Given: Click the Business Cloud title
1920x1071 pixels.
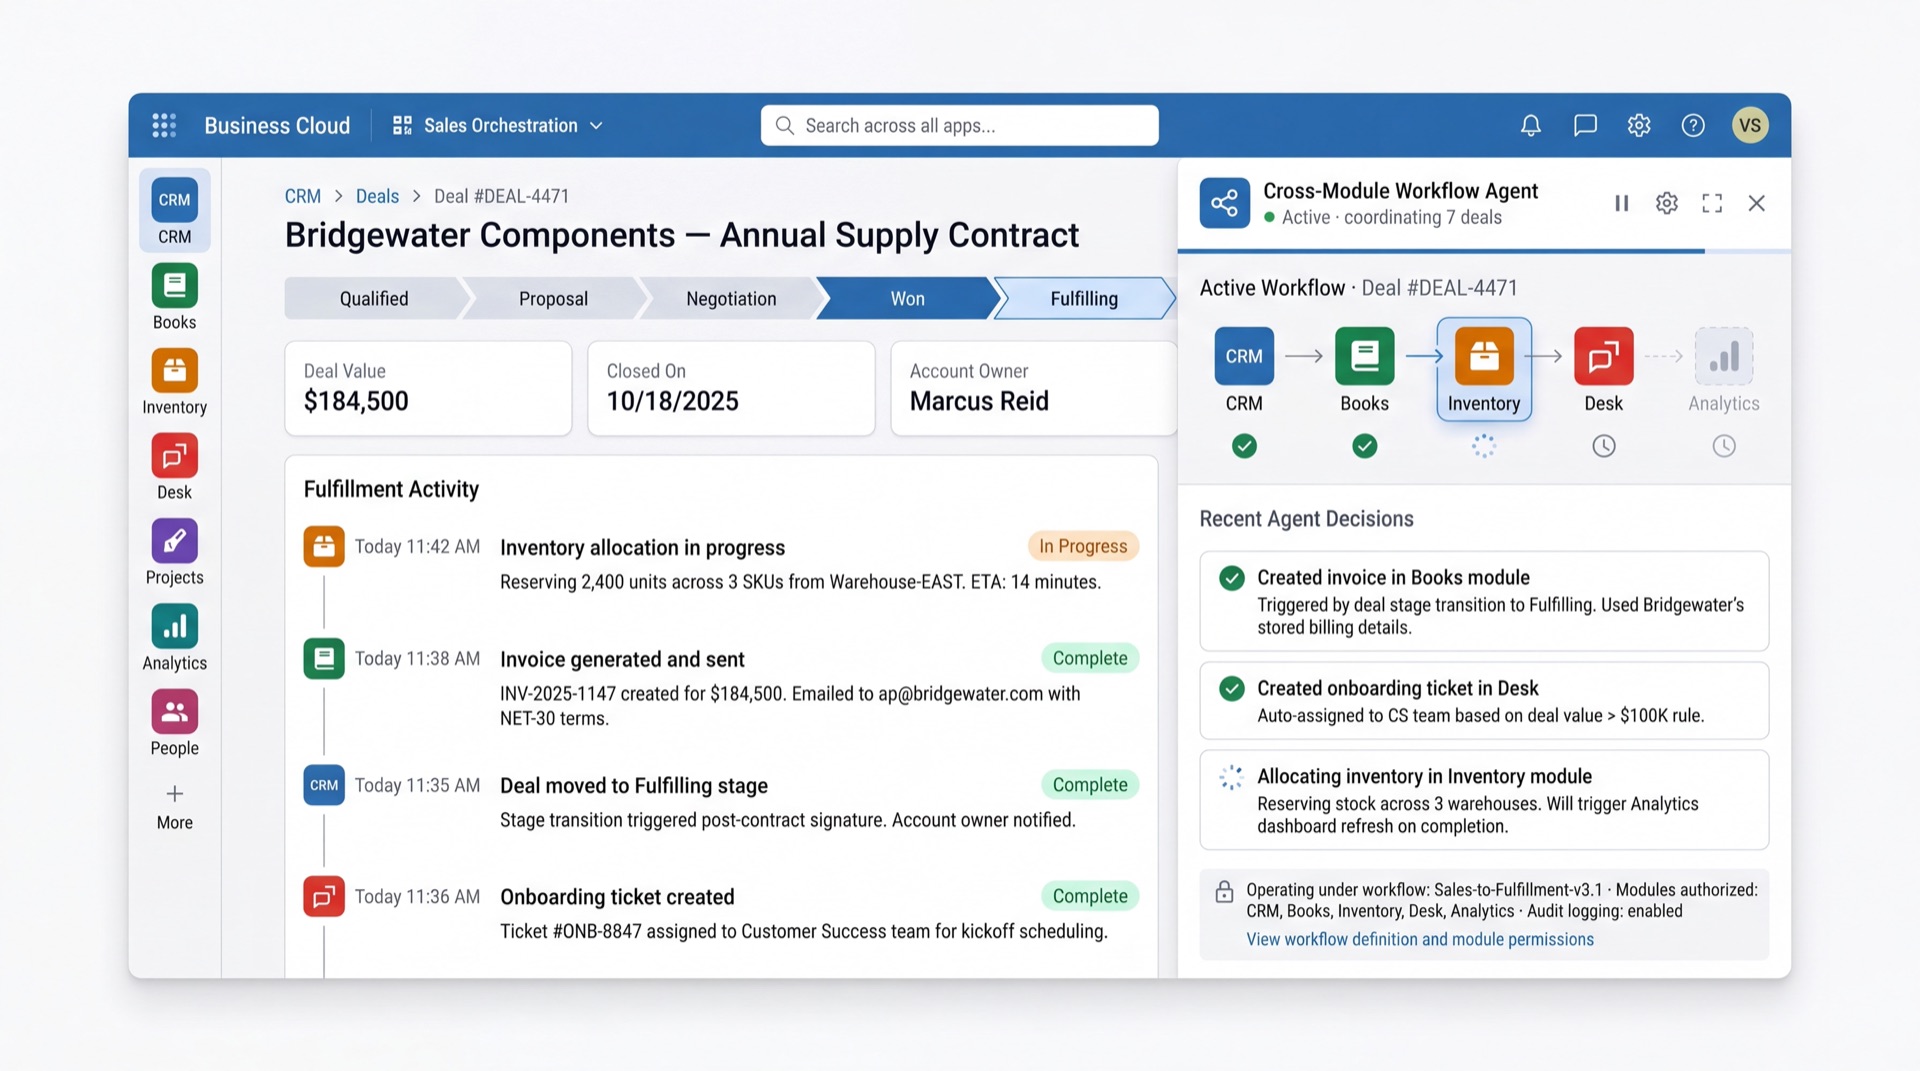Looking at the screenshot, I should (277, 125).
